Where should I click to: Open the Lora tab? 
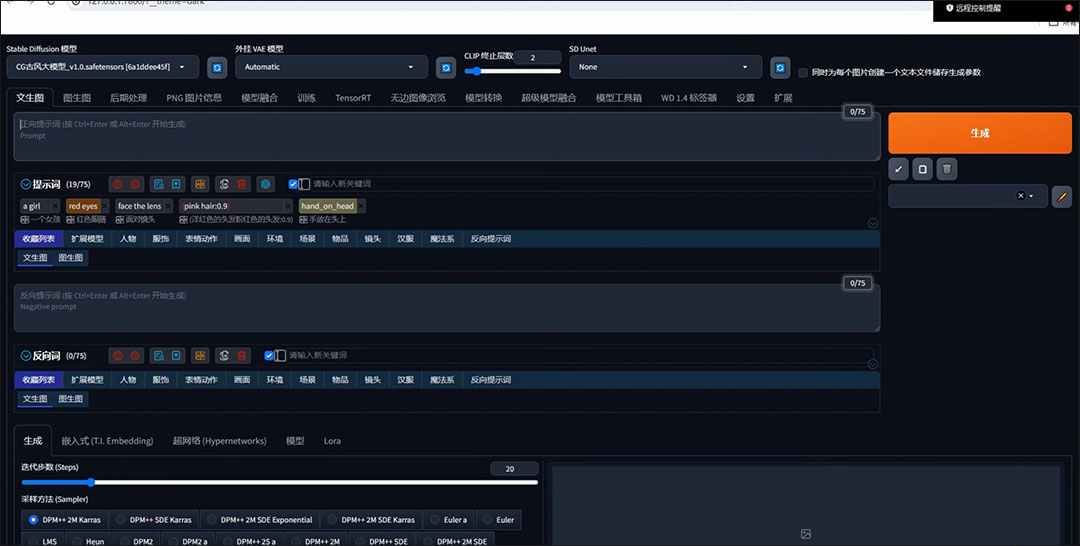pyautogui.click(x=332, y=441)
